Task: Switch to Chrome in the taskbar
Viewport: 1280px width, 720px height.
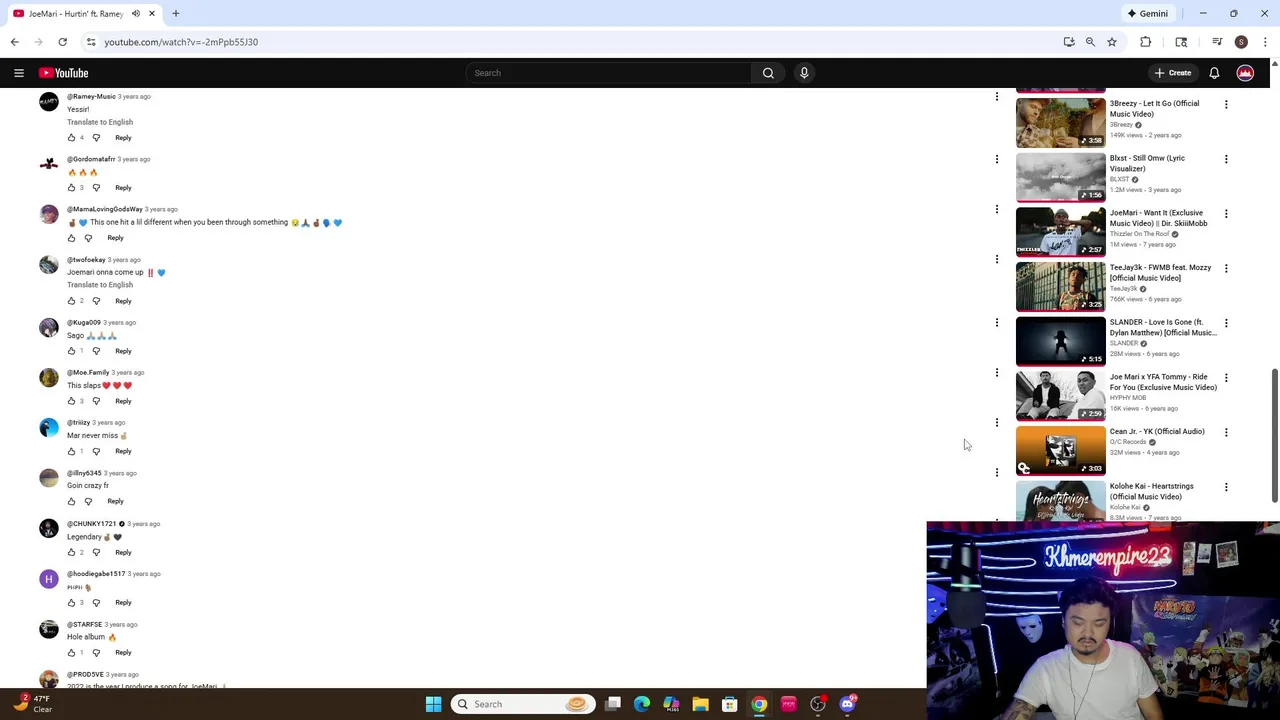Action: tap(759, 704)
